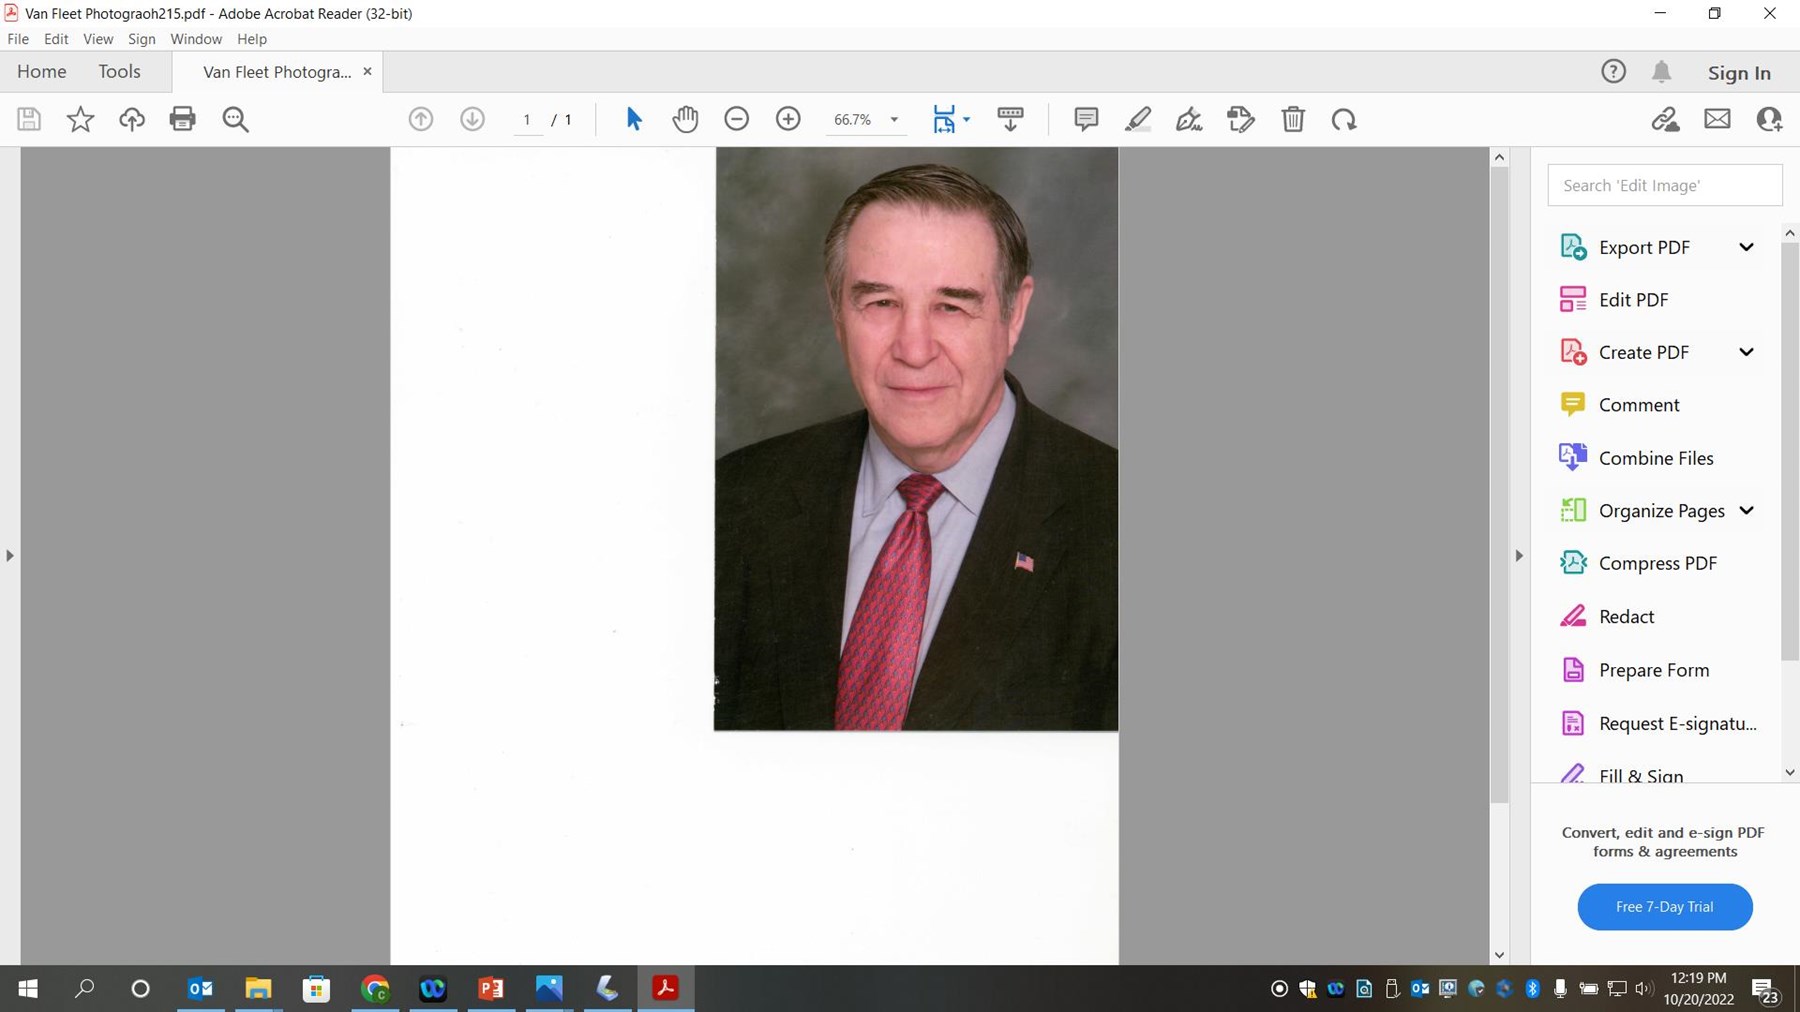Open Outlook from the taskbar

pyautogui.click(x=200, y=988)
